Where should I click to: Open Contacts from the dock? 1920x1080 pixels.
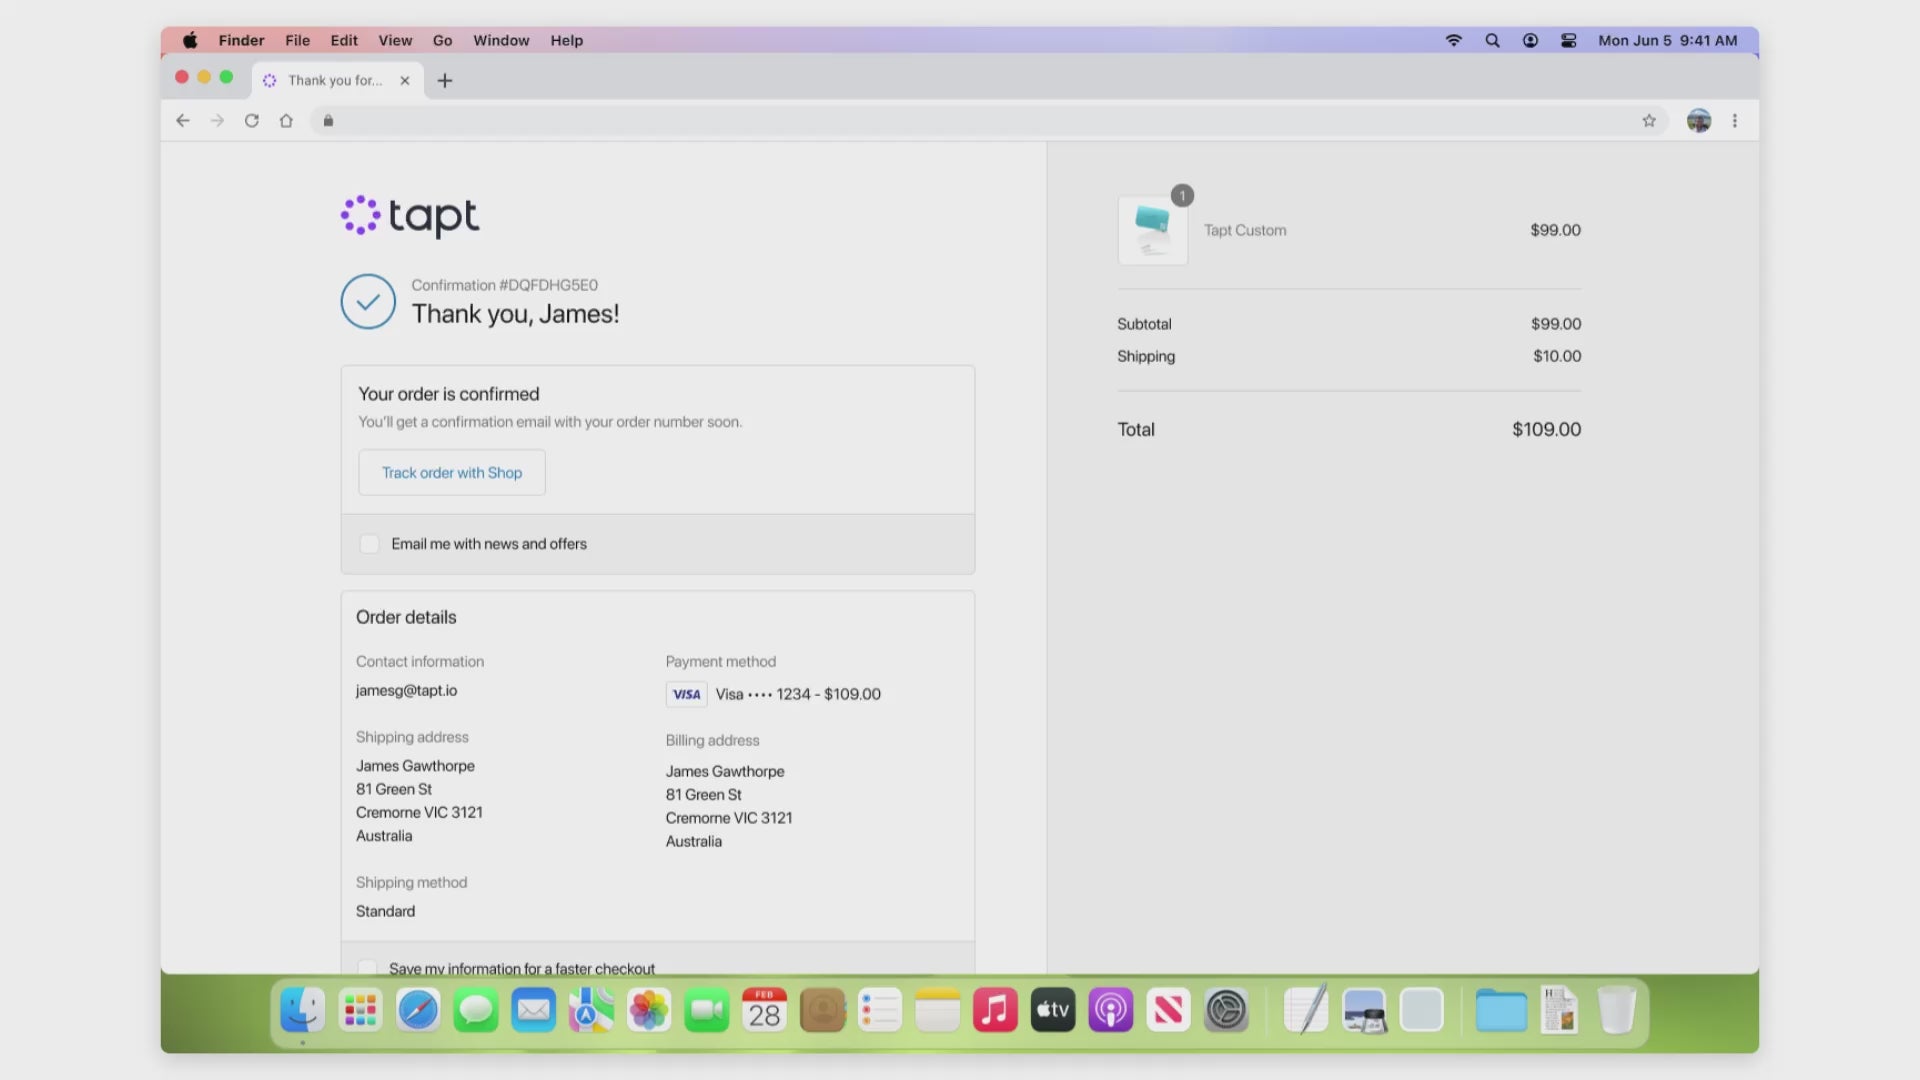point(822,1010)
